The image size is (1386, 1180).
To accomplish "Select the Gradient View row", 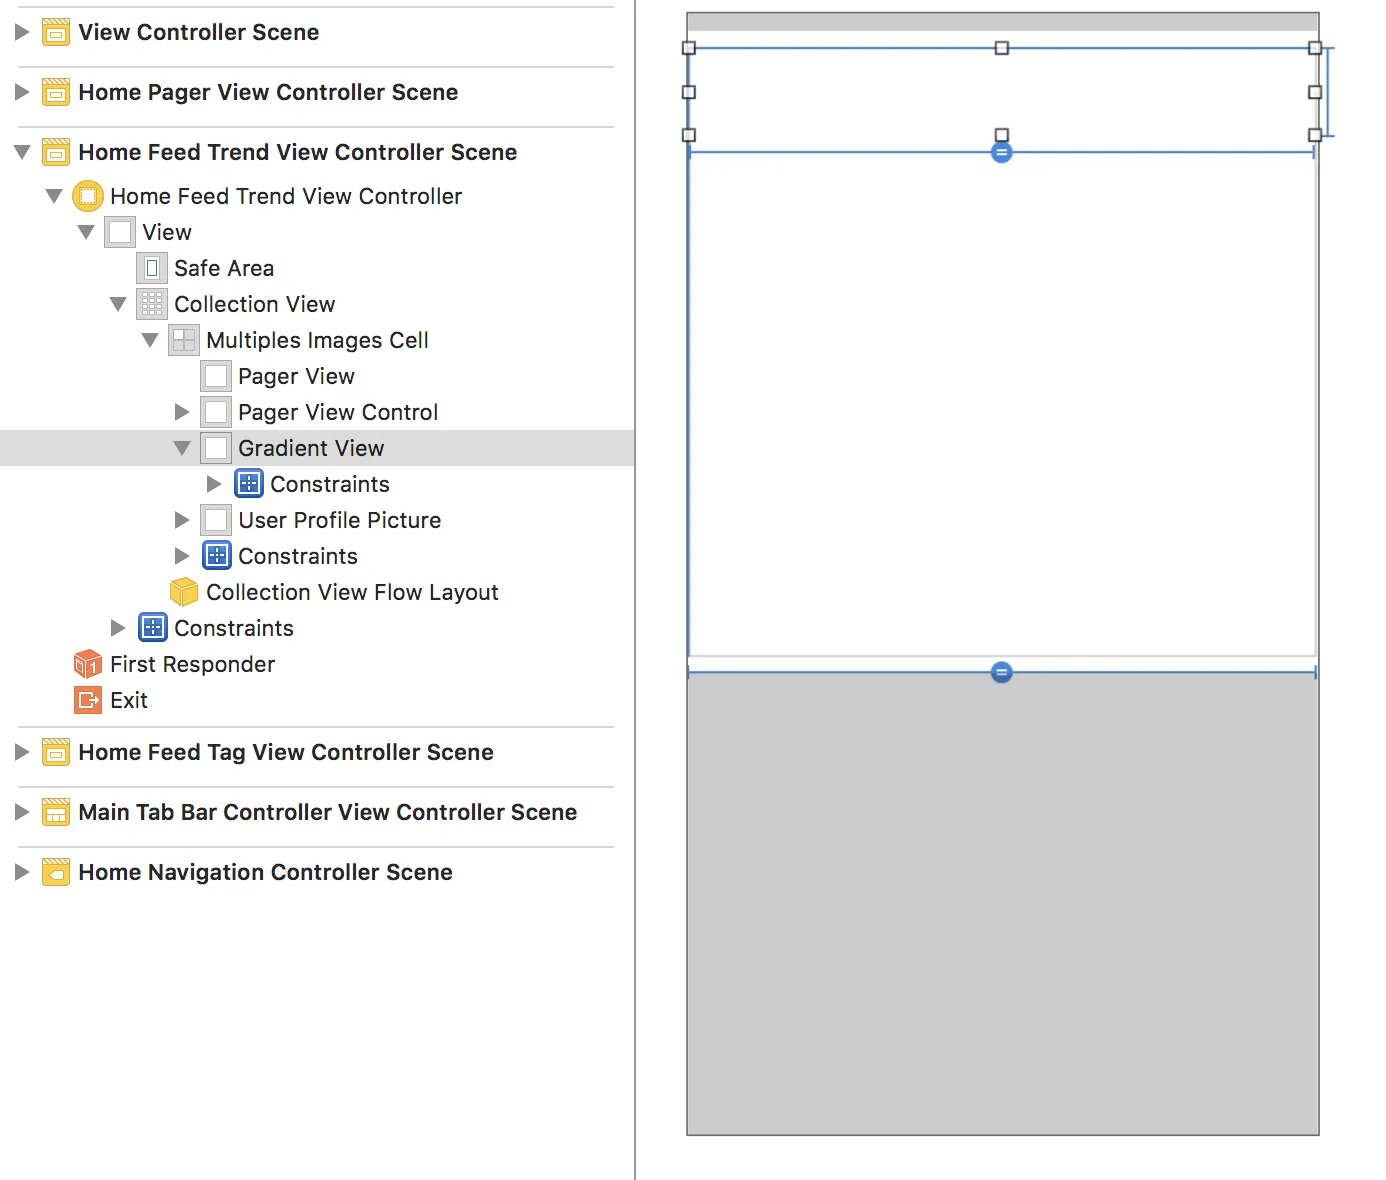I will click(317, 448).
